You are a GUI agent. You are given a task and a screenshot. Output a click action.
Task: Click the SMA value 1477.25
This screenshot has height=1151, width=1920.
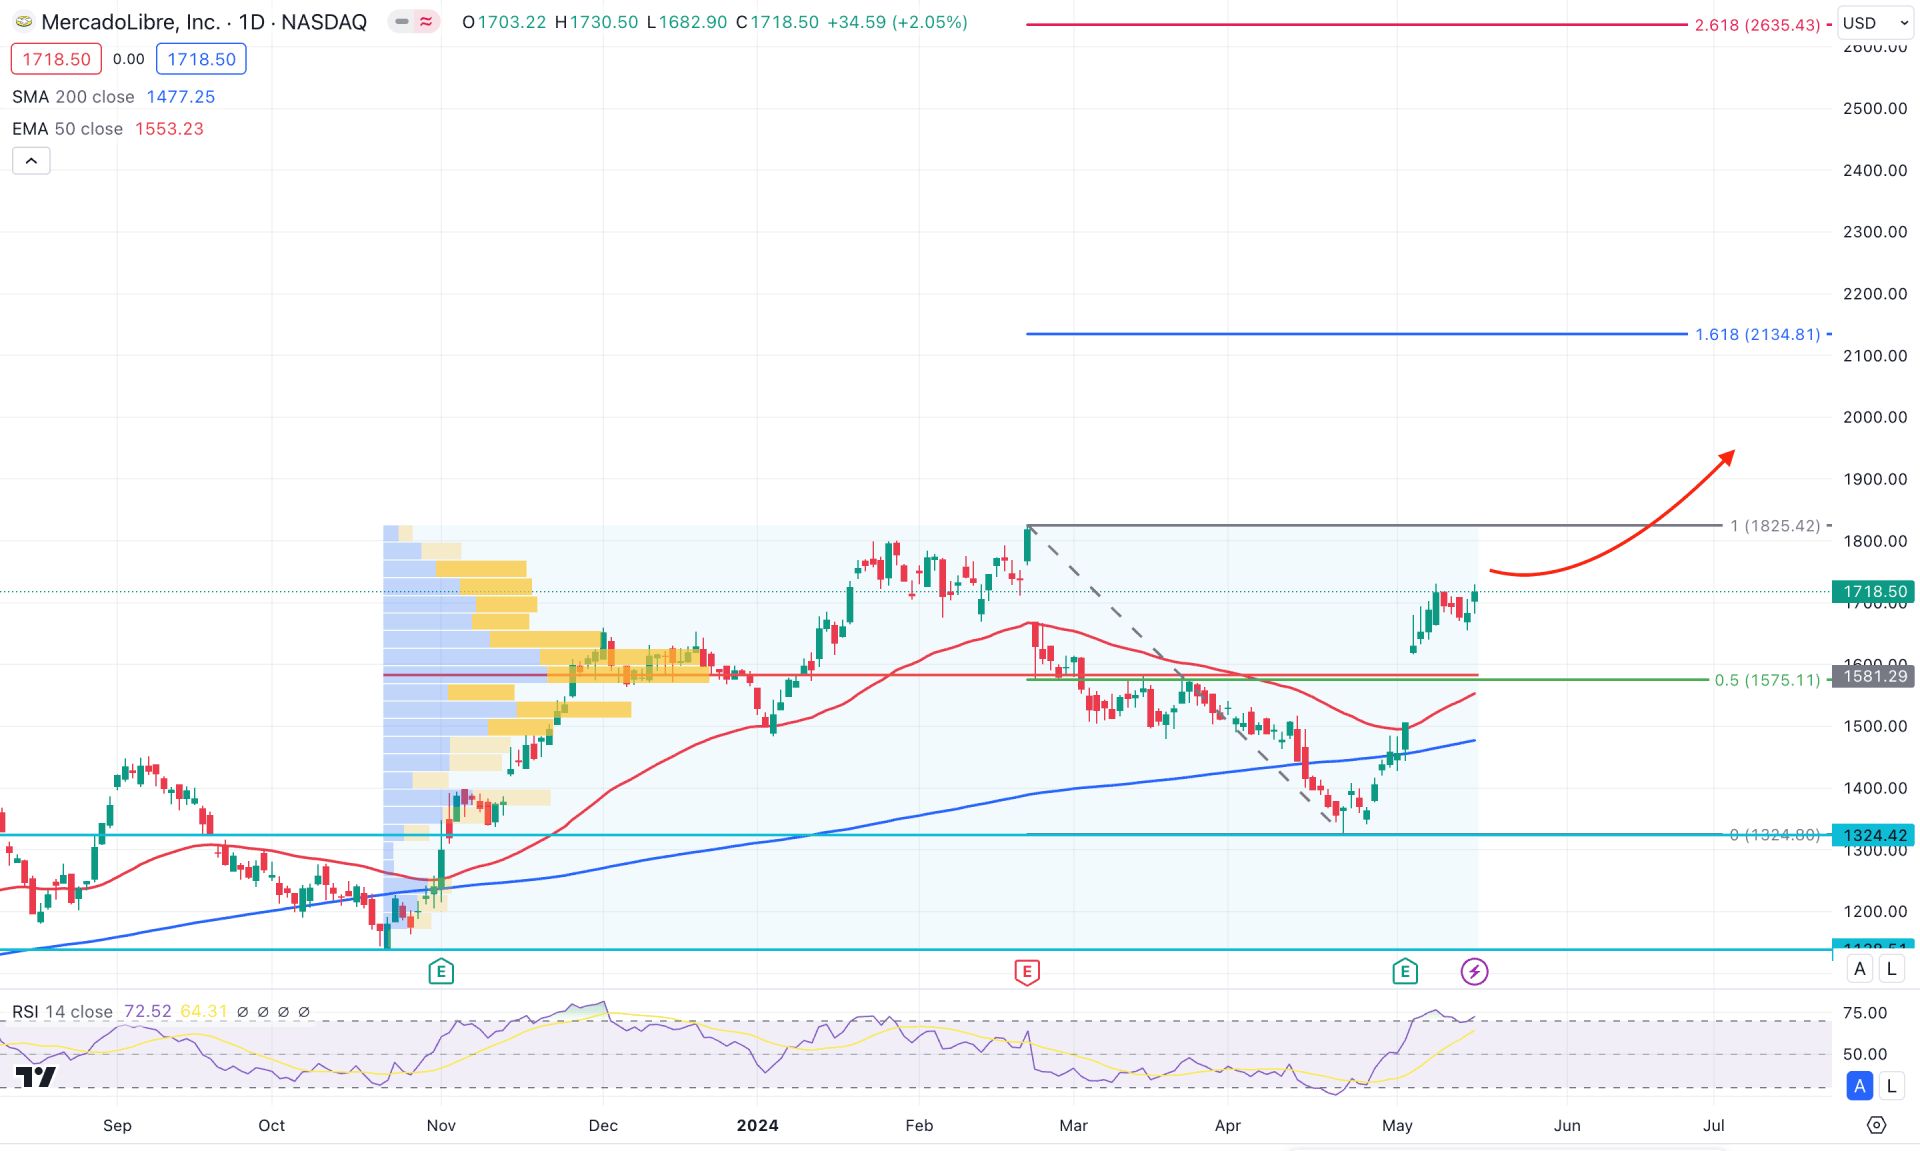(181, 97)
